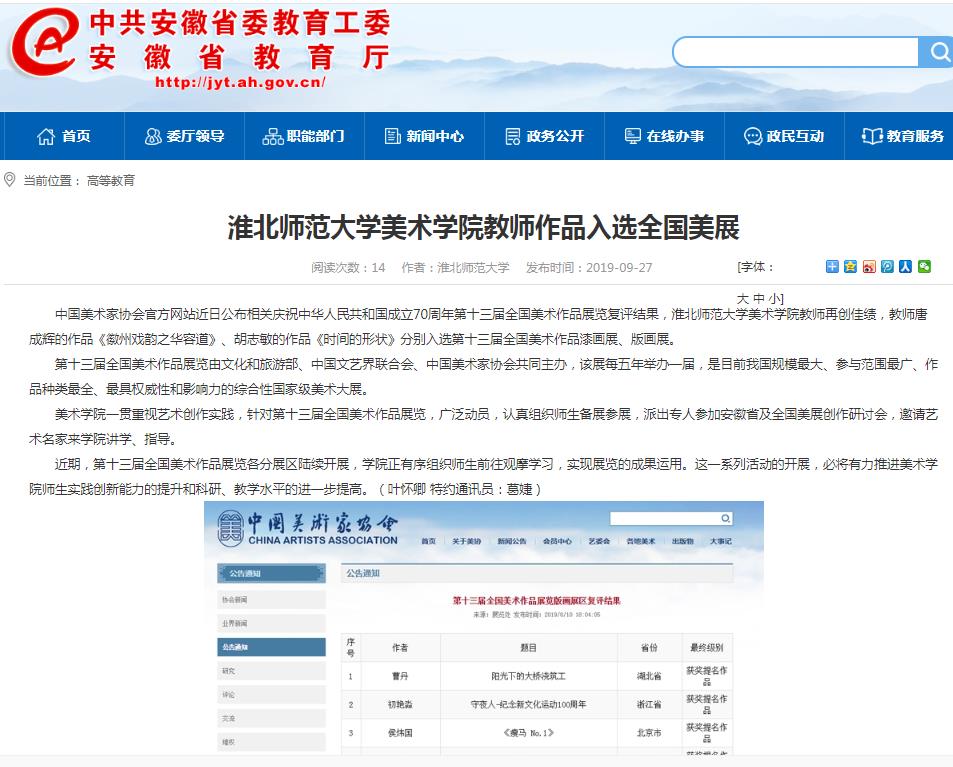Open the 政务公开 menu item
This screenshot has width=953, height=767.
pos(545,136)
